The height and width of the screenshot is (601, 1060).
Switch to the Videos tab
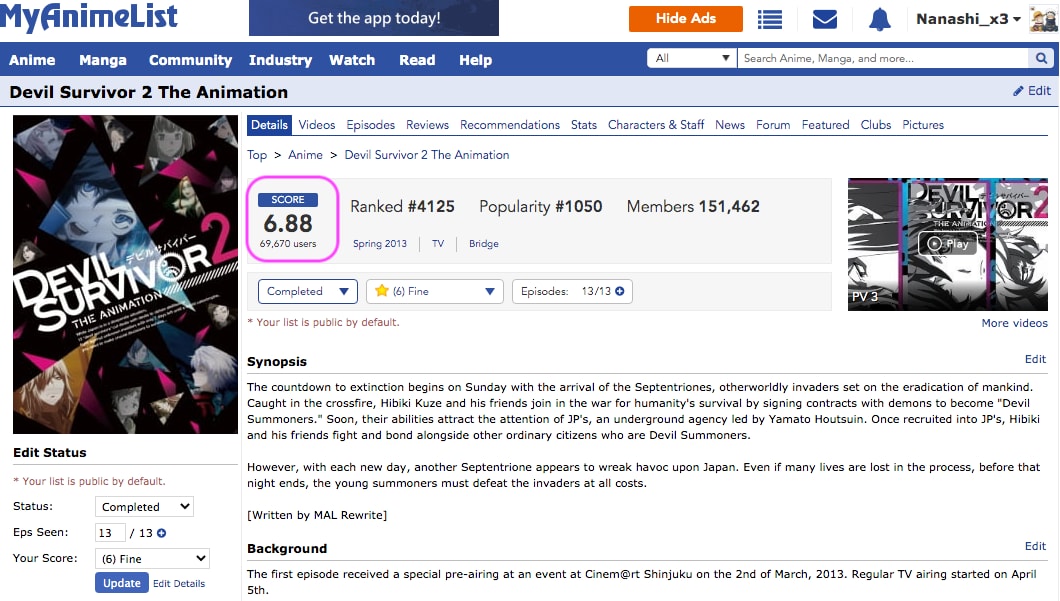[317, 125]
